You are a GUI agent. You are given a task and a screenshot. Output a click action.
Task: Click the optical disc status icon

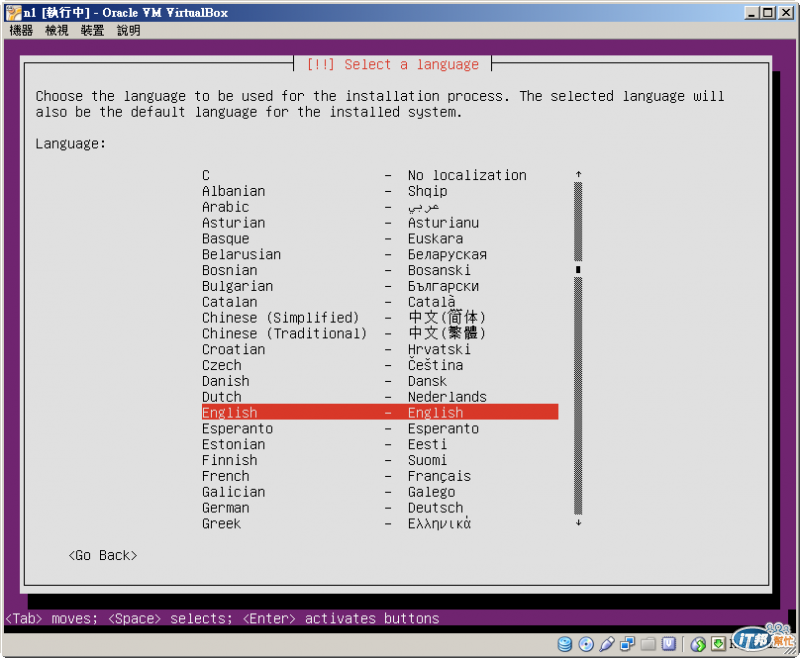tap(586, 644)
